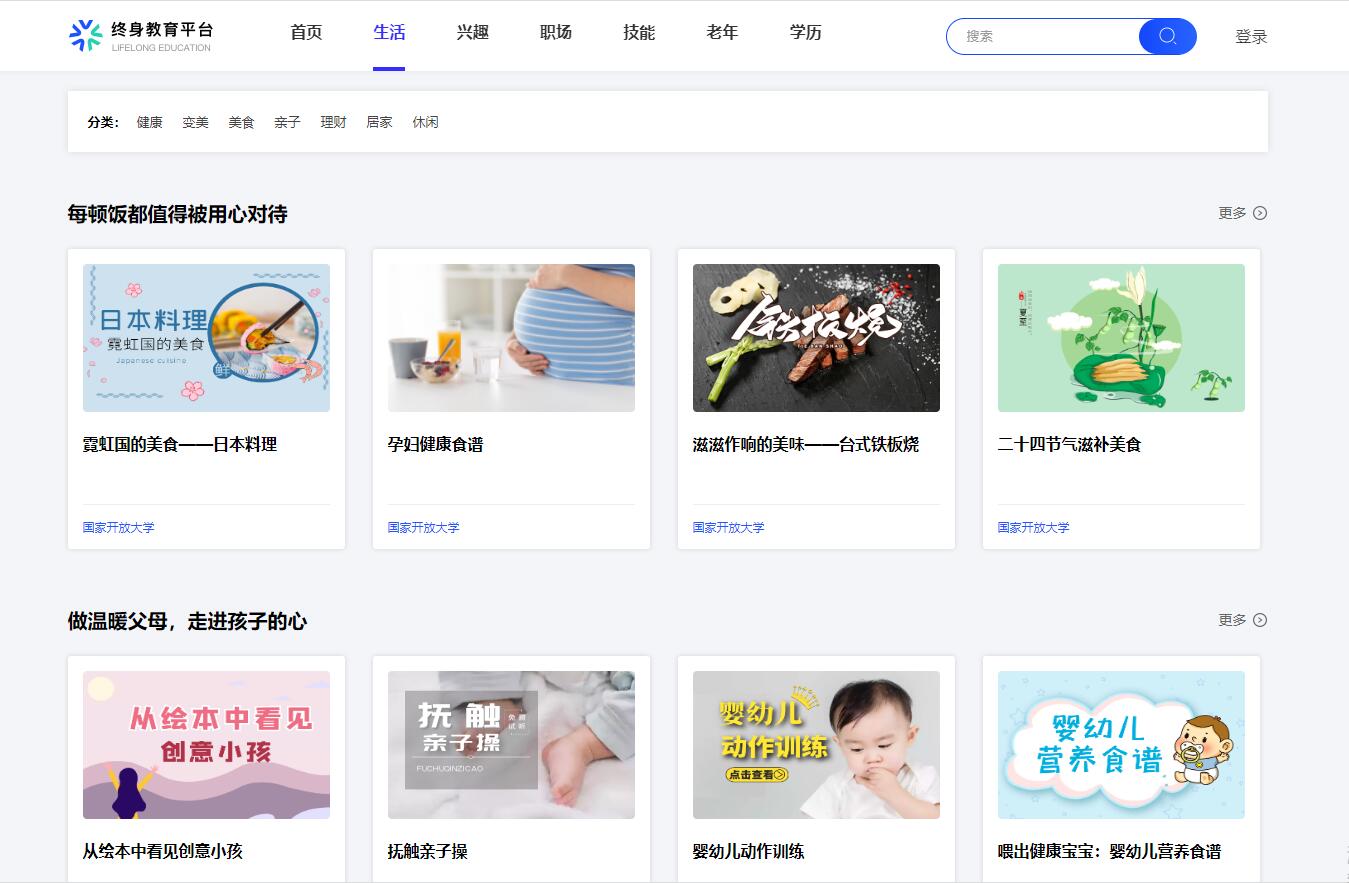Image resolution: width=1349 pixels, height=883 pixels.
Task: Go to the 职场 tab
Action: tap(556, 32)
